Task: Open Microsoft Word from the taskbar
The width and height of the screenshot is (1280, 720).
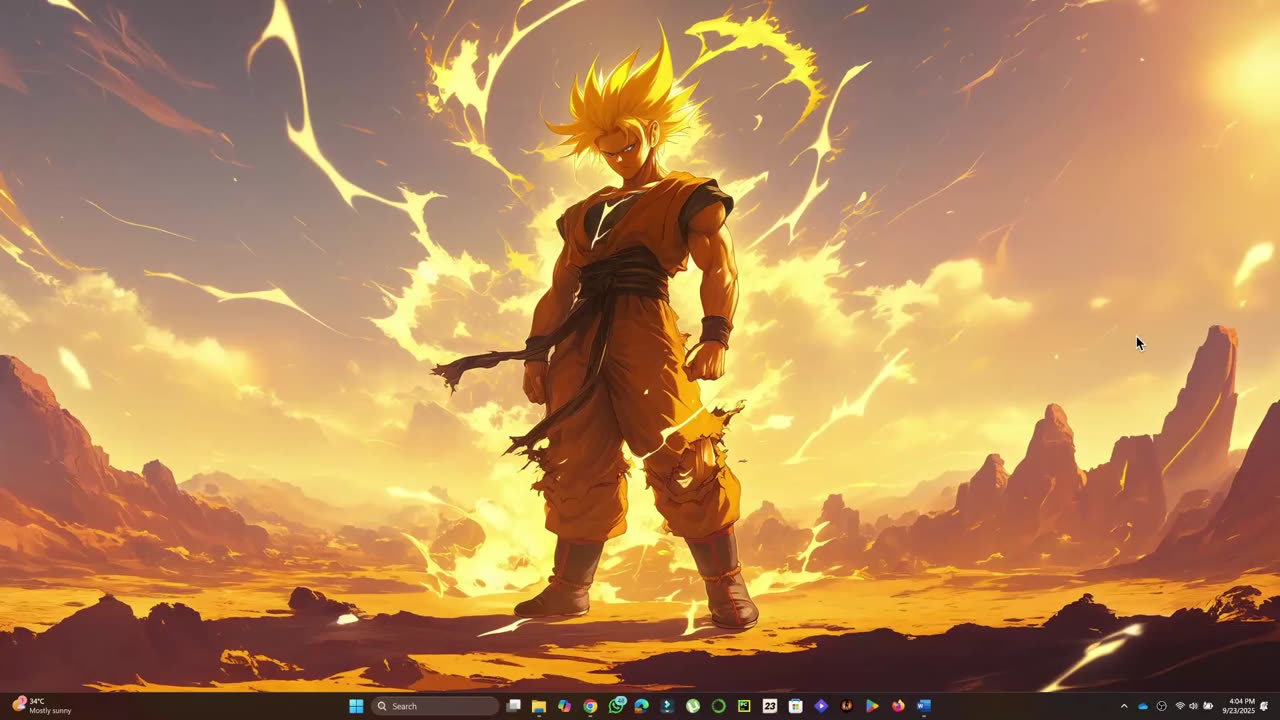Action: tap(924, 706)
